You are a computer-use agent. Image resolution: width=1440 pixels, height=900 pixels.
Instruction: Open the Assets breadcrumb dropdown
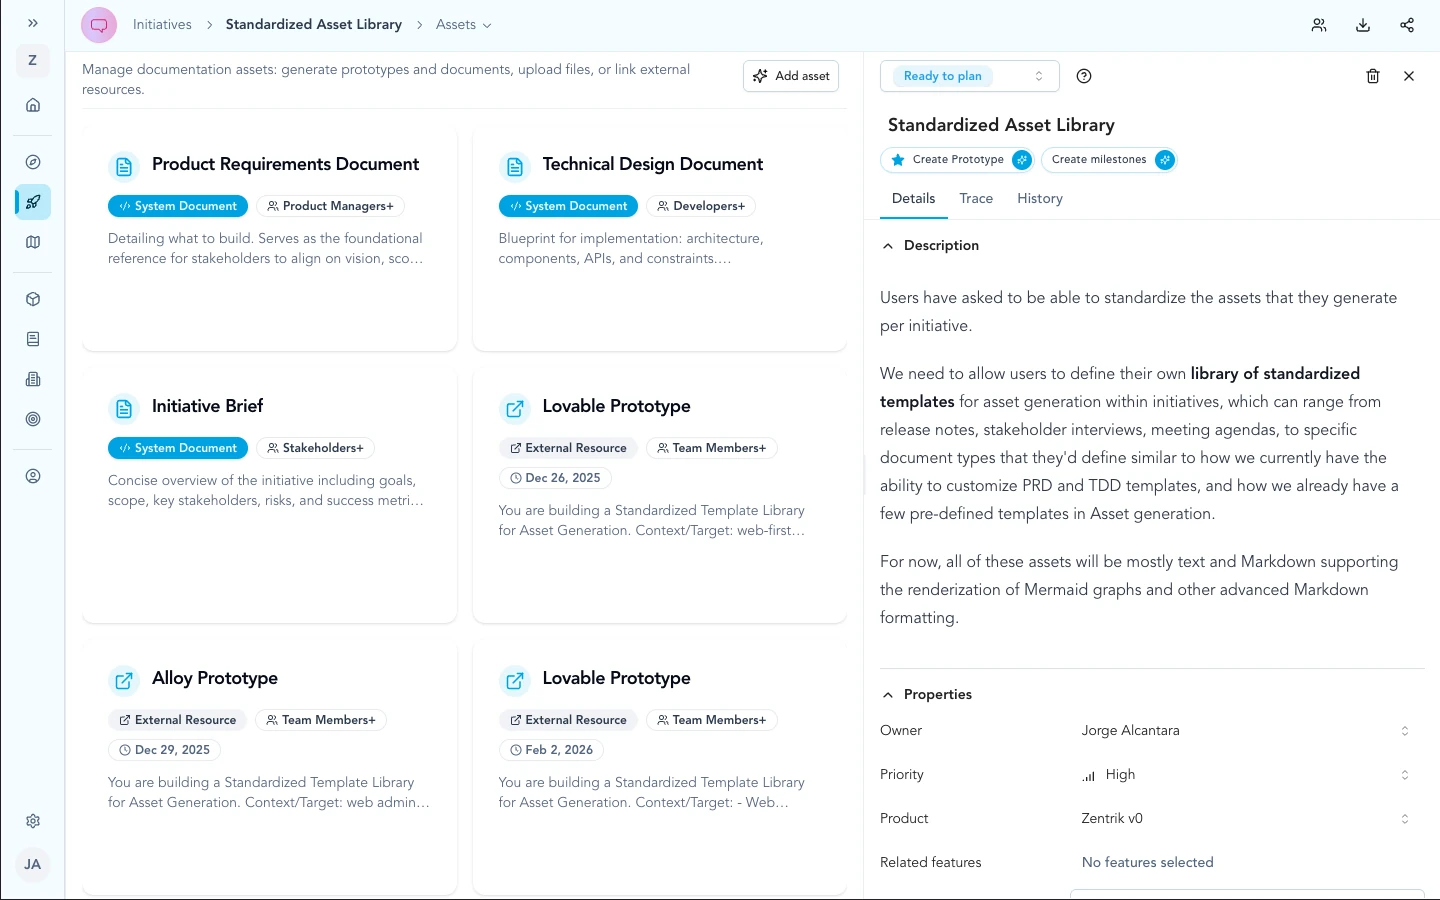[x=463, y=25]
